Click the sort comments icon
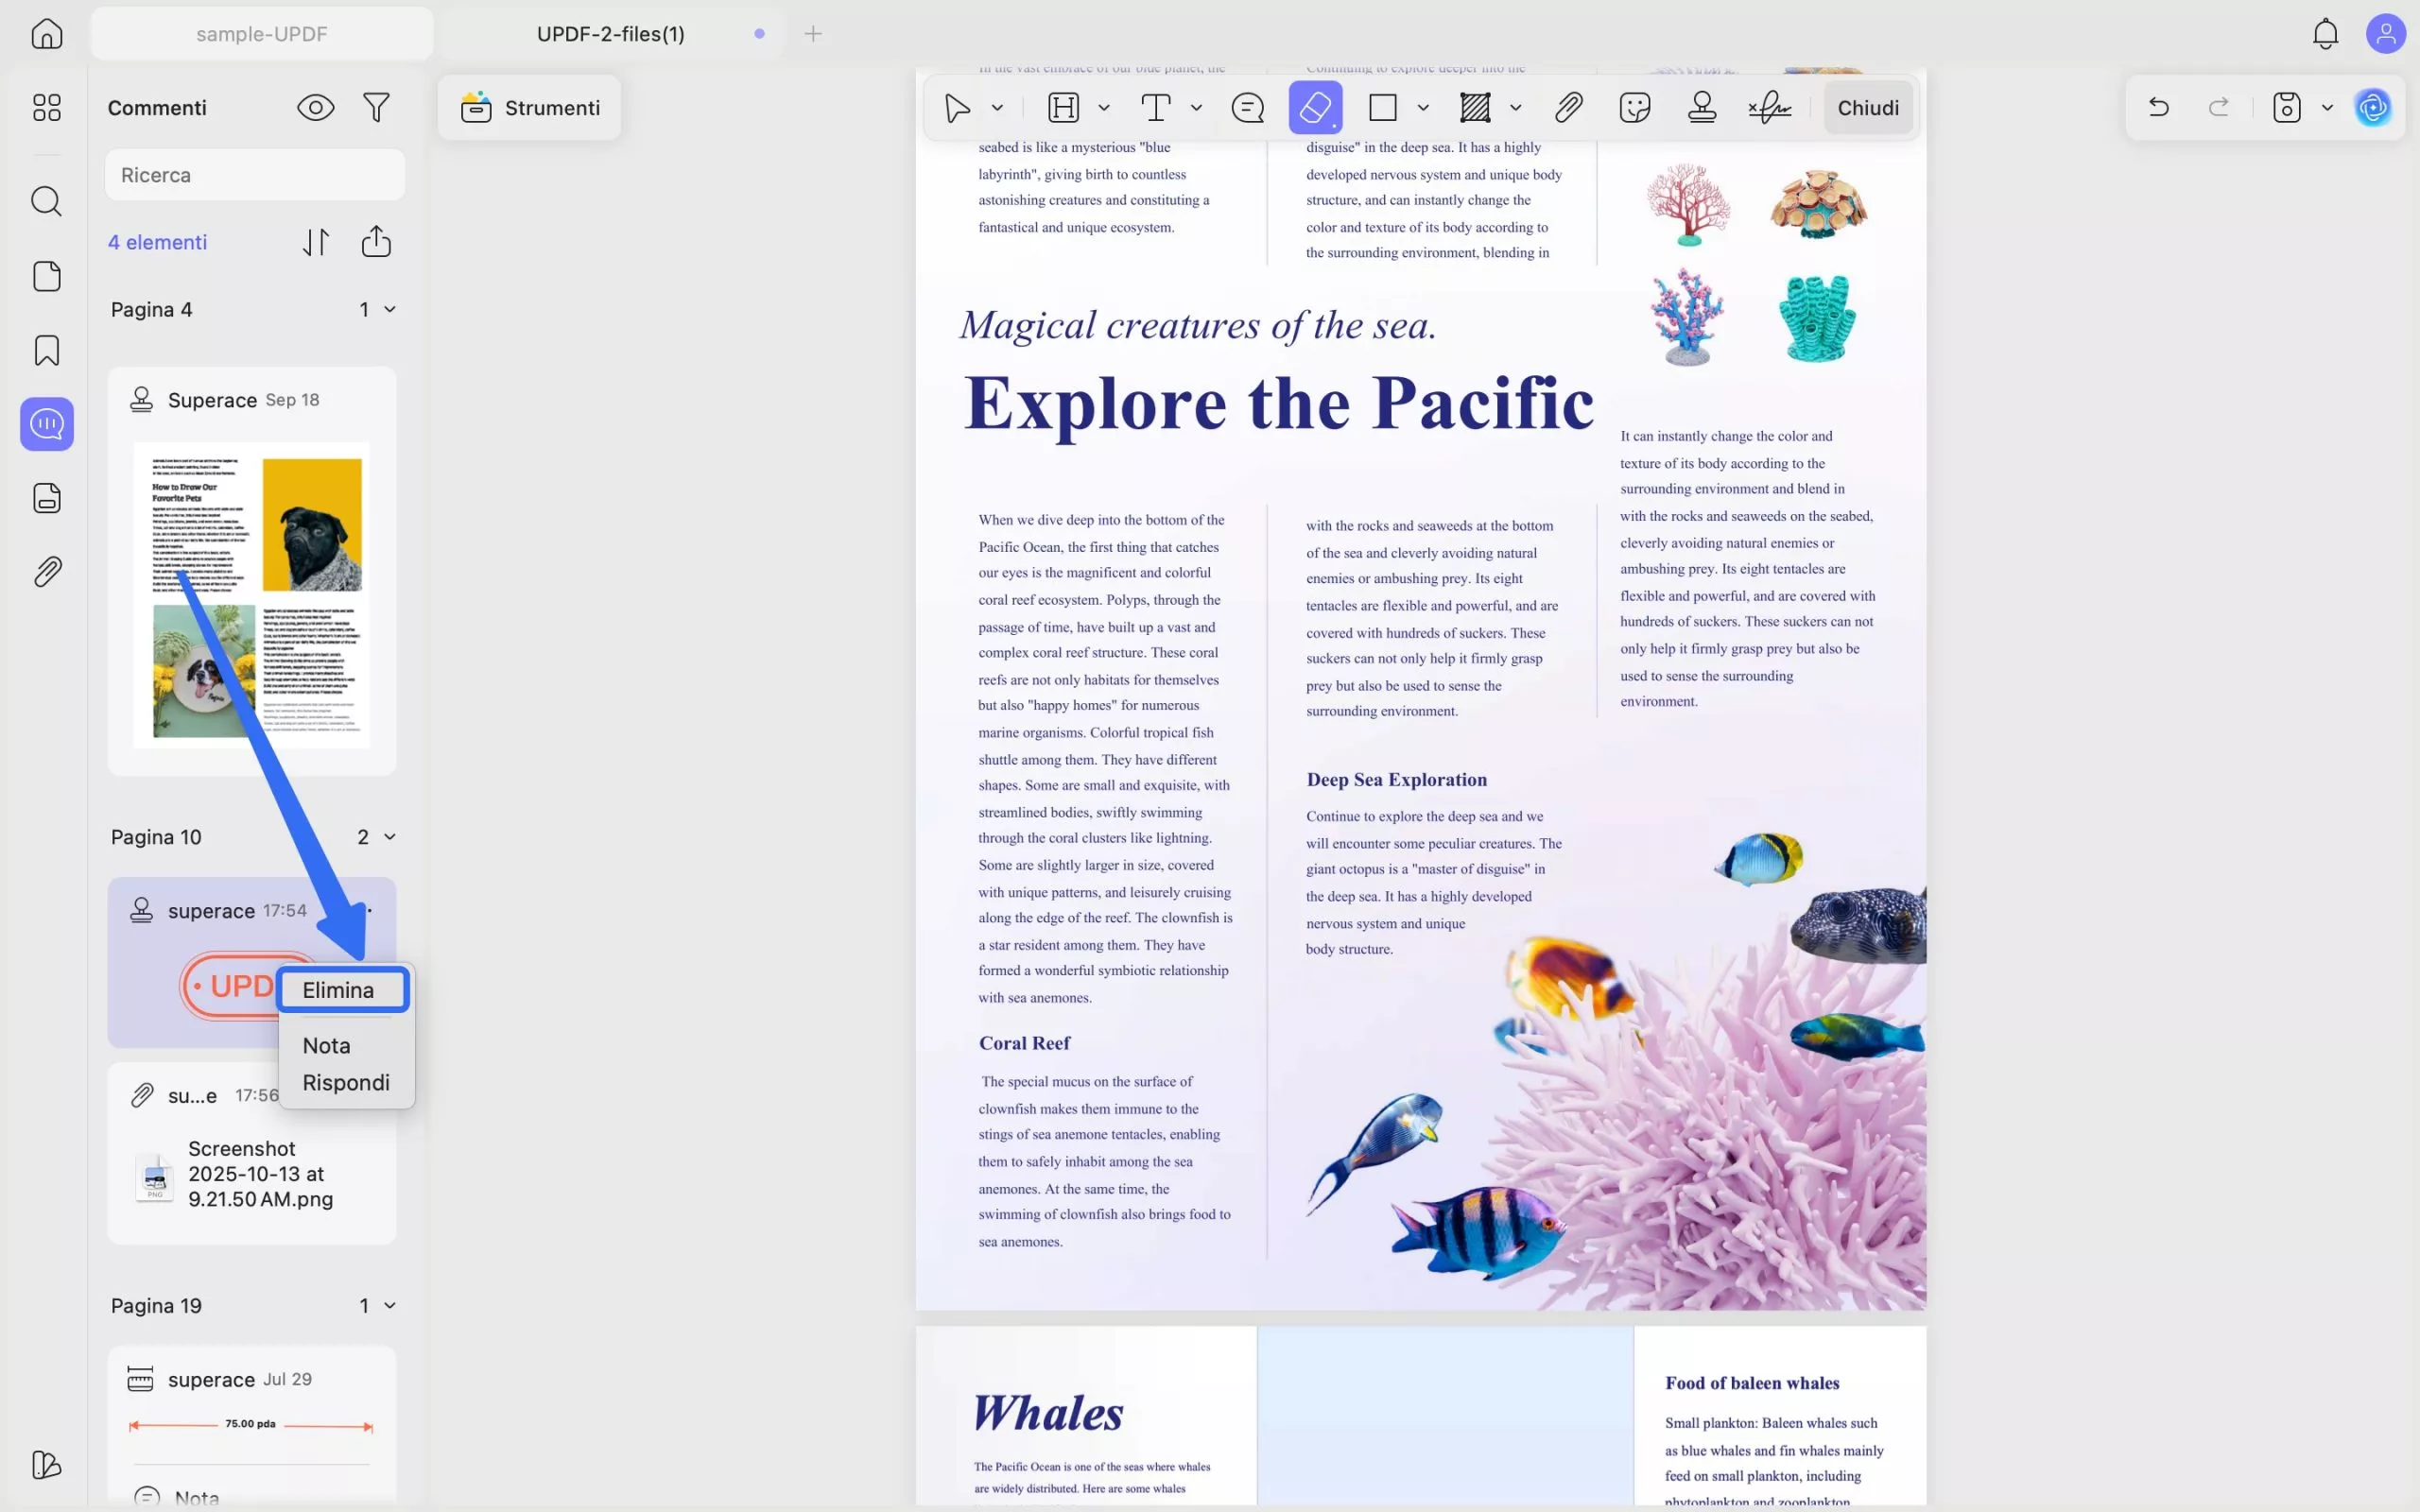 (x=316, y=242)
